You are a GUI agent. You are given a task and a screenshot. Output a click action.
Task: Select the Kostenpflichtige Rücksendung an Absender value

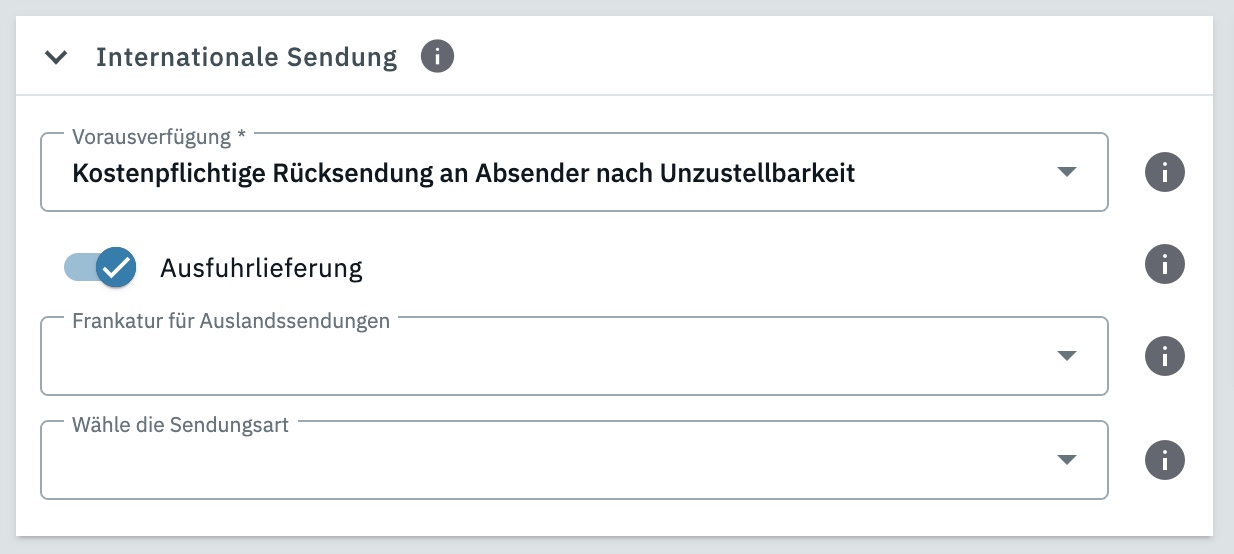[464, 173]
